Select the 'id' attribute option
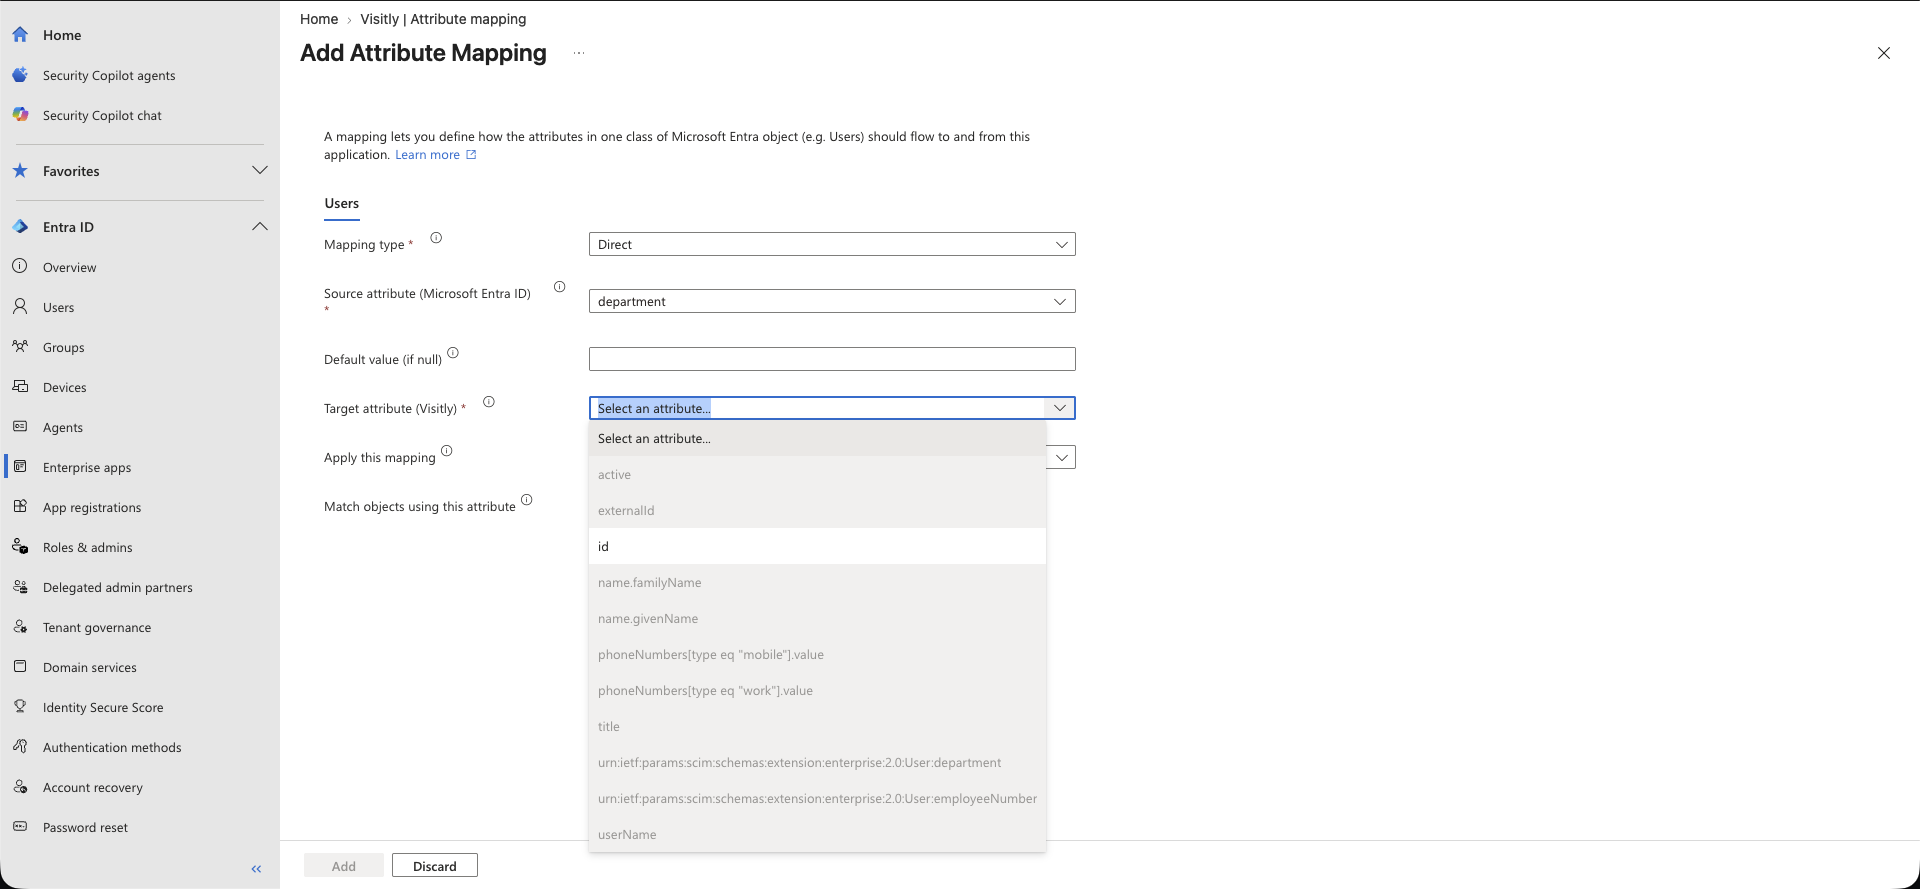Image resolution: width=1920 pixels, height=889 pixels. click(817, 546)
